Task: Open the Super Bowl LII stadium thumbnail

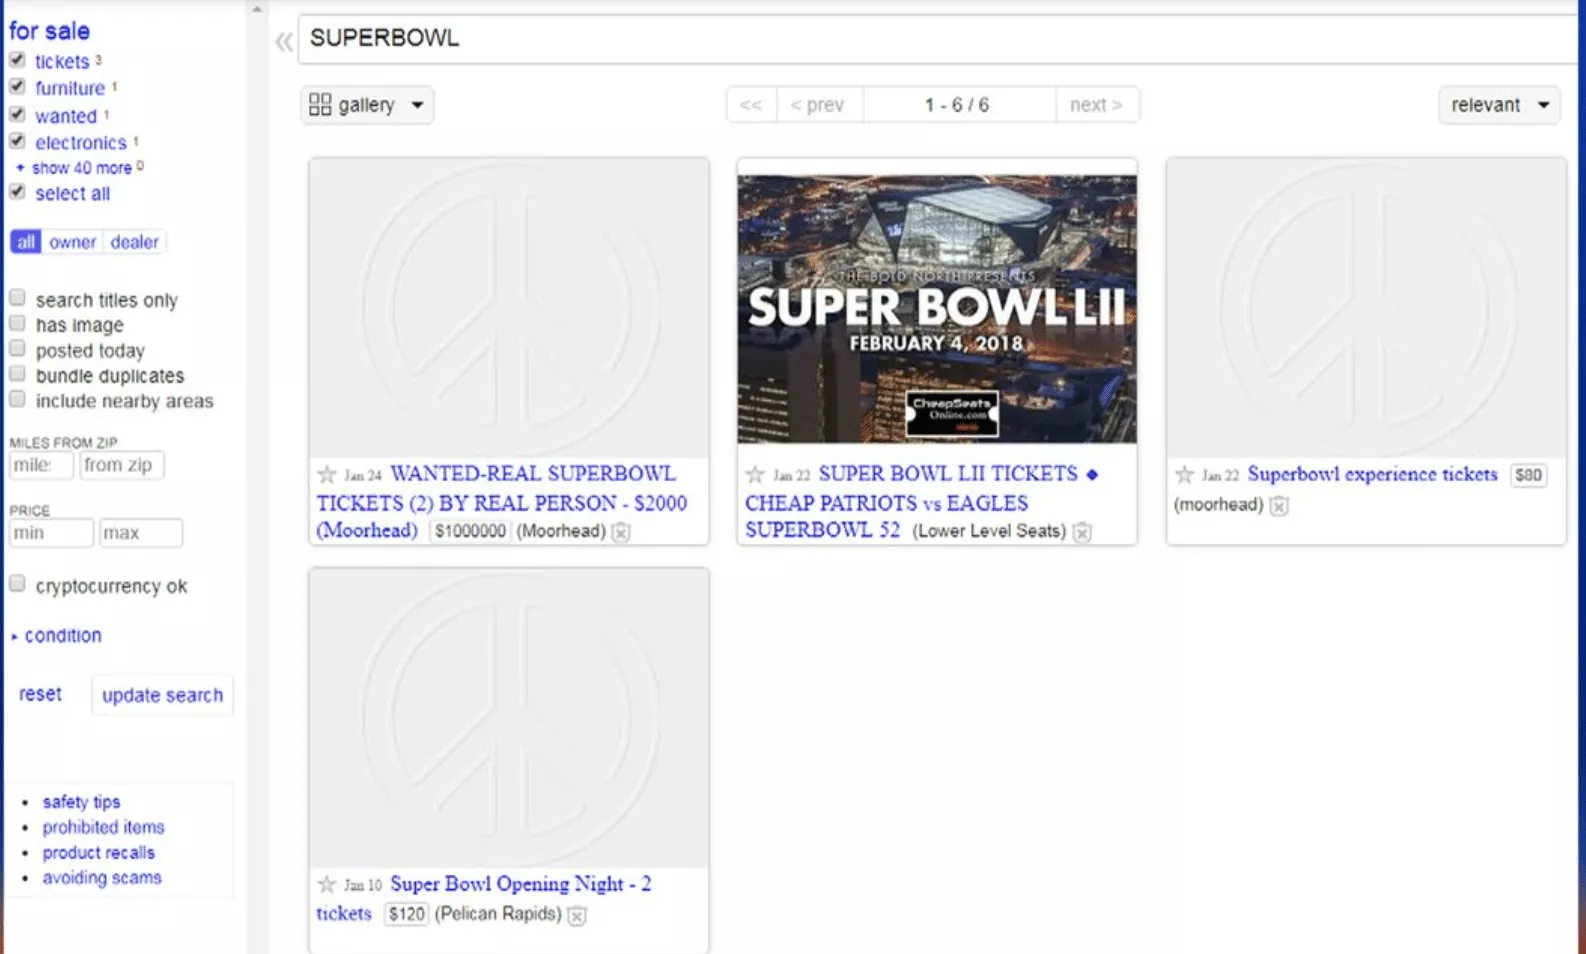Action: [937, 308]
